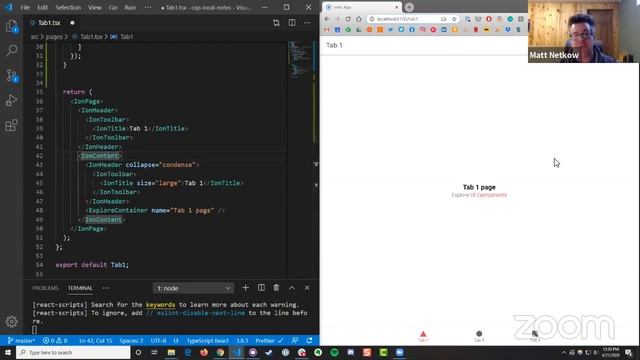Click 'TypeScript React' language mode
The height and width of the screenshot is (360, 640).
pyautogui.click(x=207, y=340)
